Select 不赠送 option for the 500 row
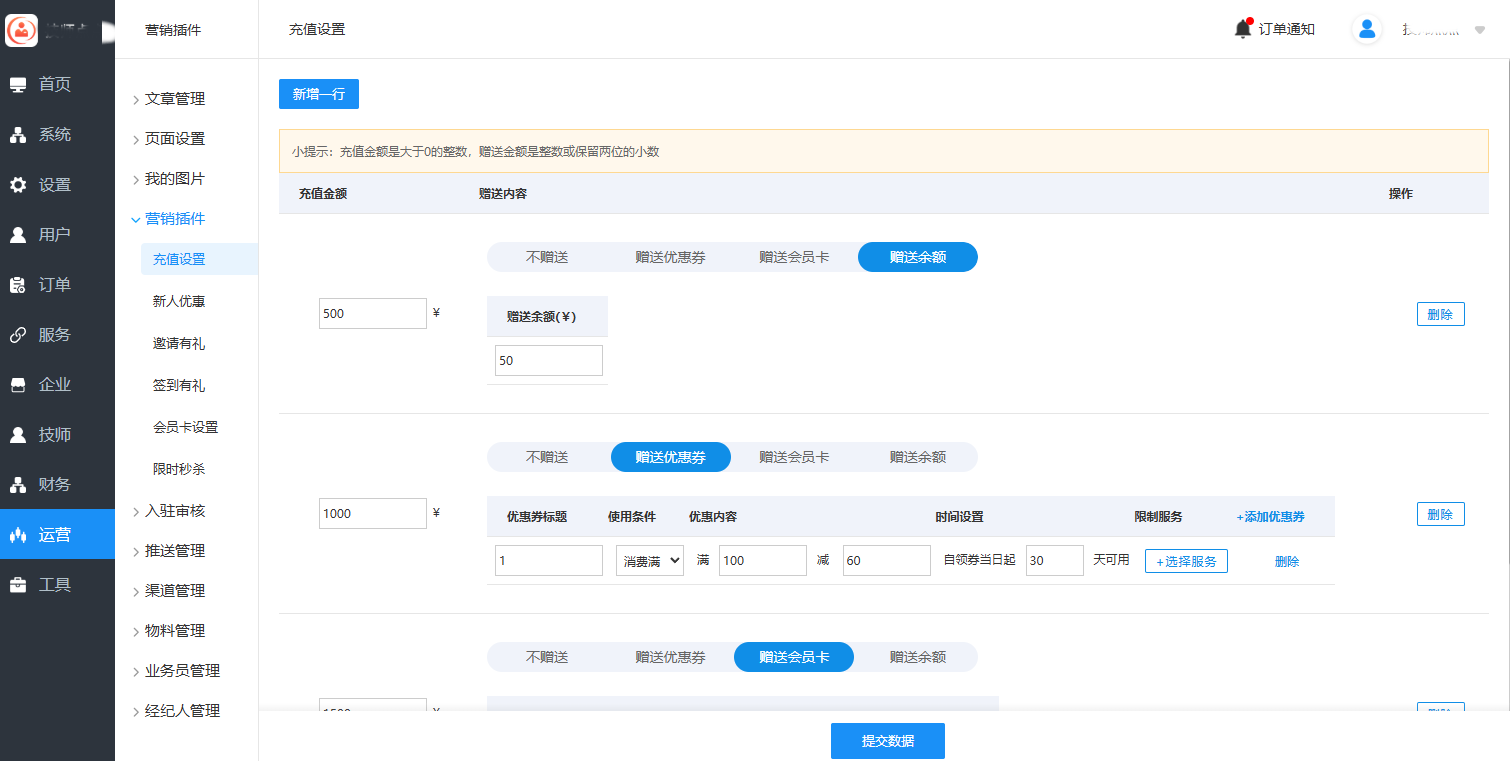The width and height of the screenshot is (1510, 761). pyautogui.click(x=547, y=257)
